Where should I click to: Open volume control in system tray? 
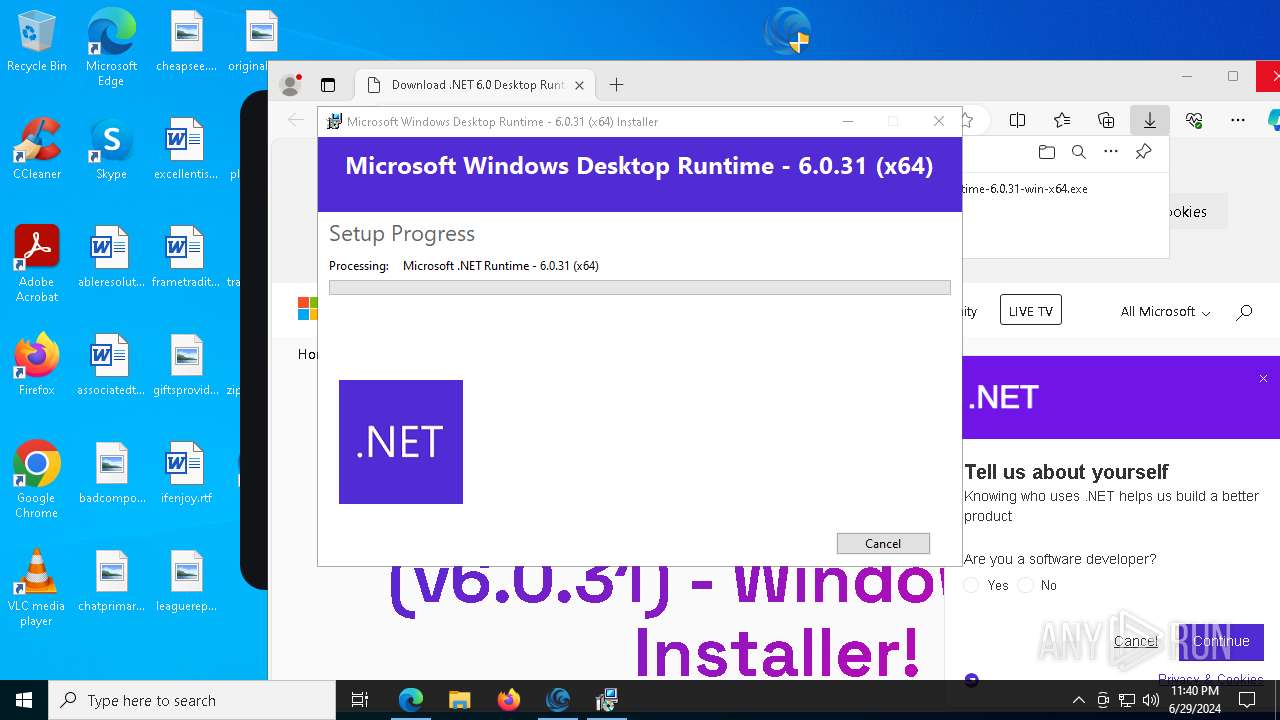(1151, 700)
